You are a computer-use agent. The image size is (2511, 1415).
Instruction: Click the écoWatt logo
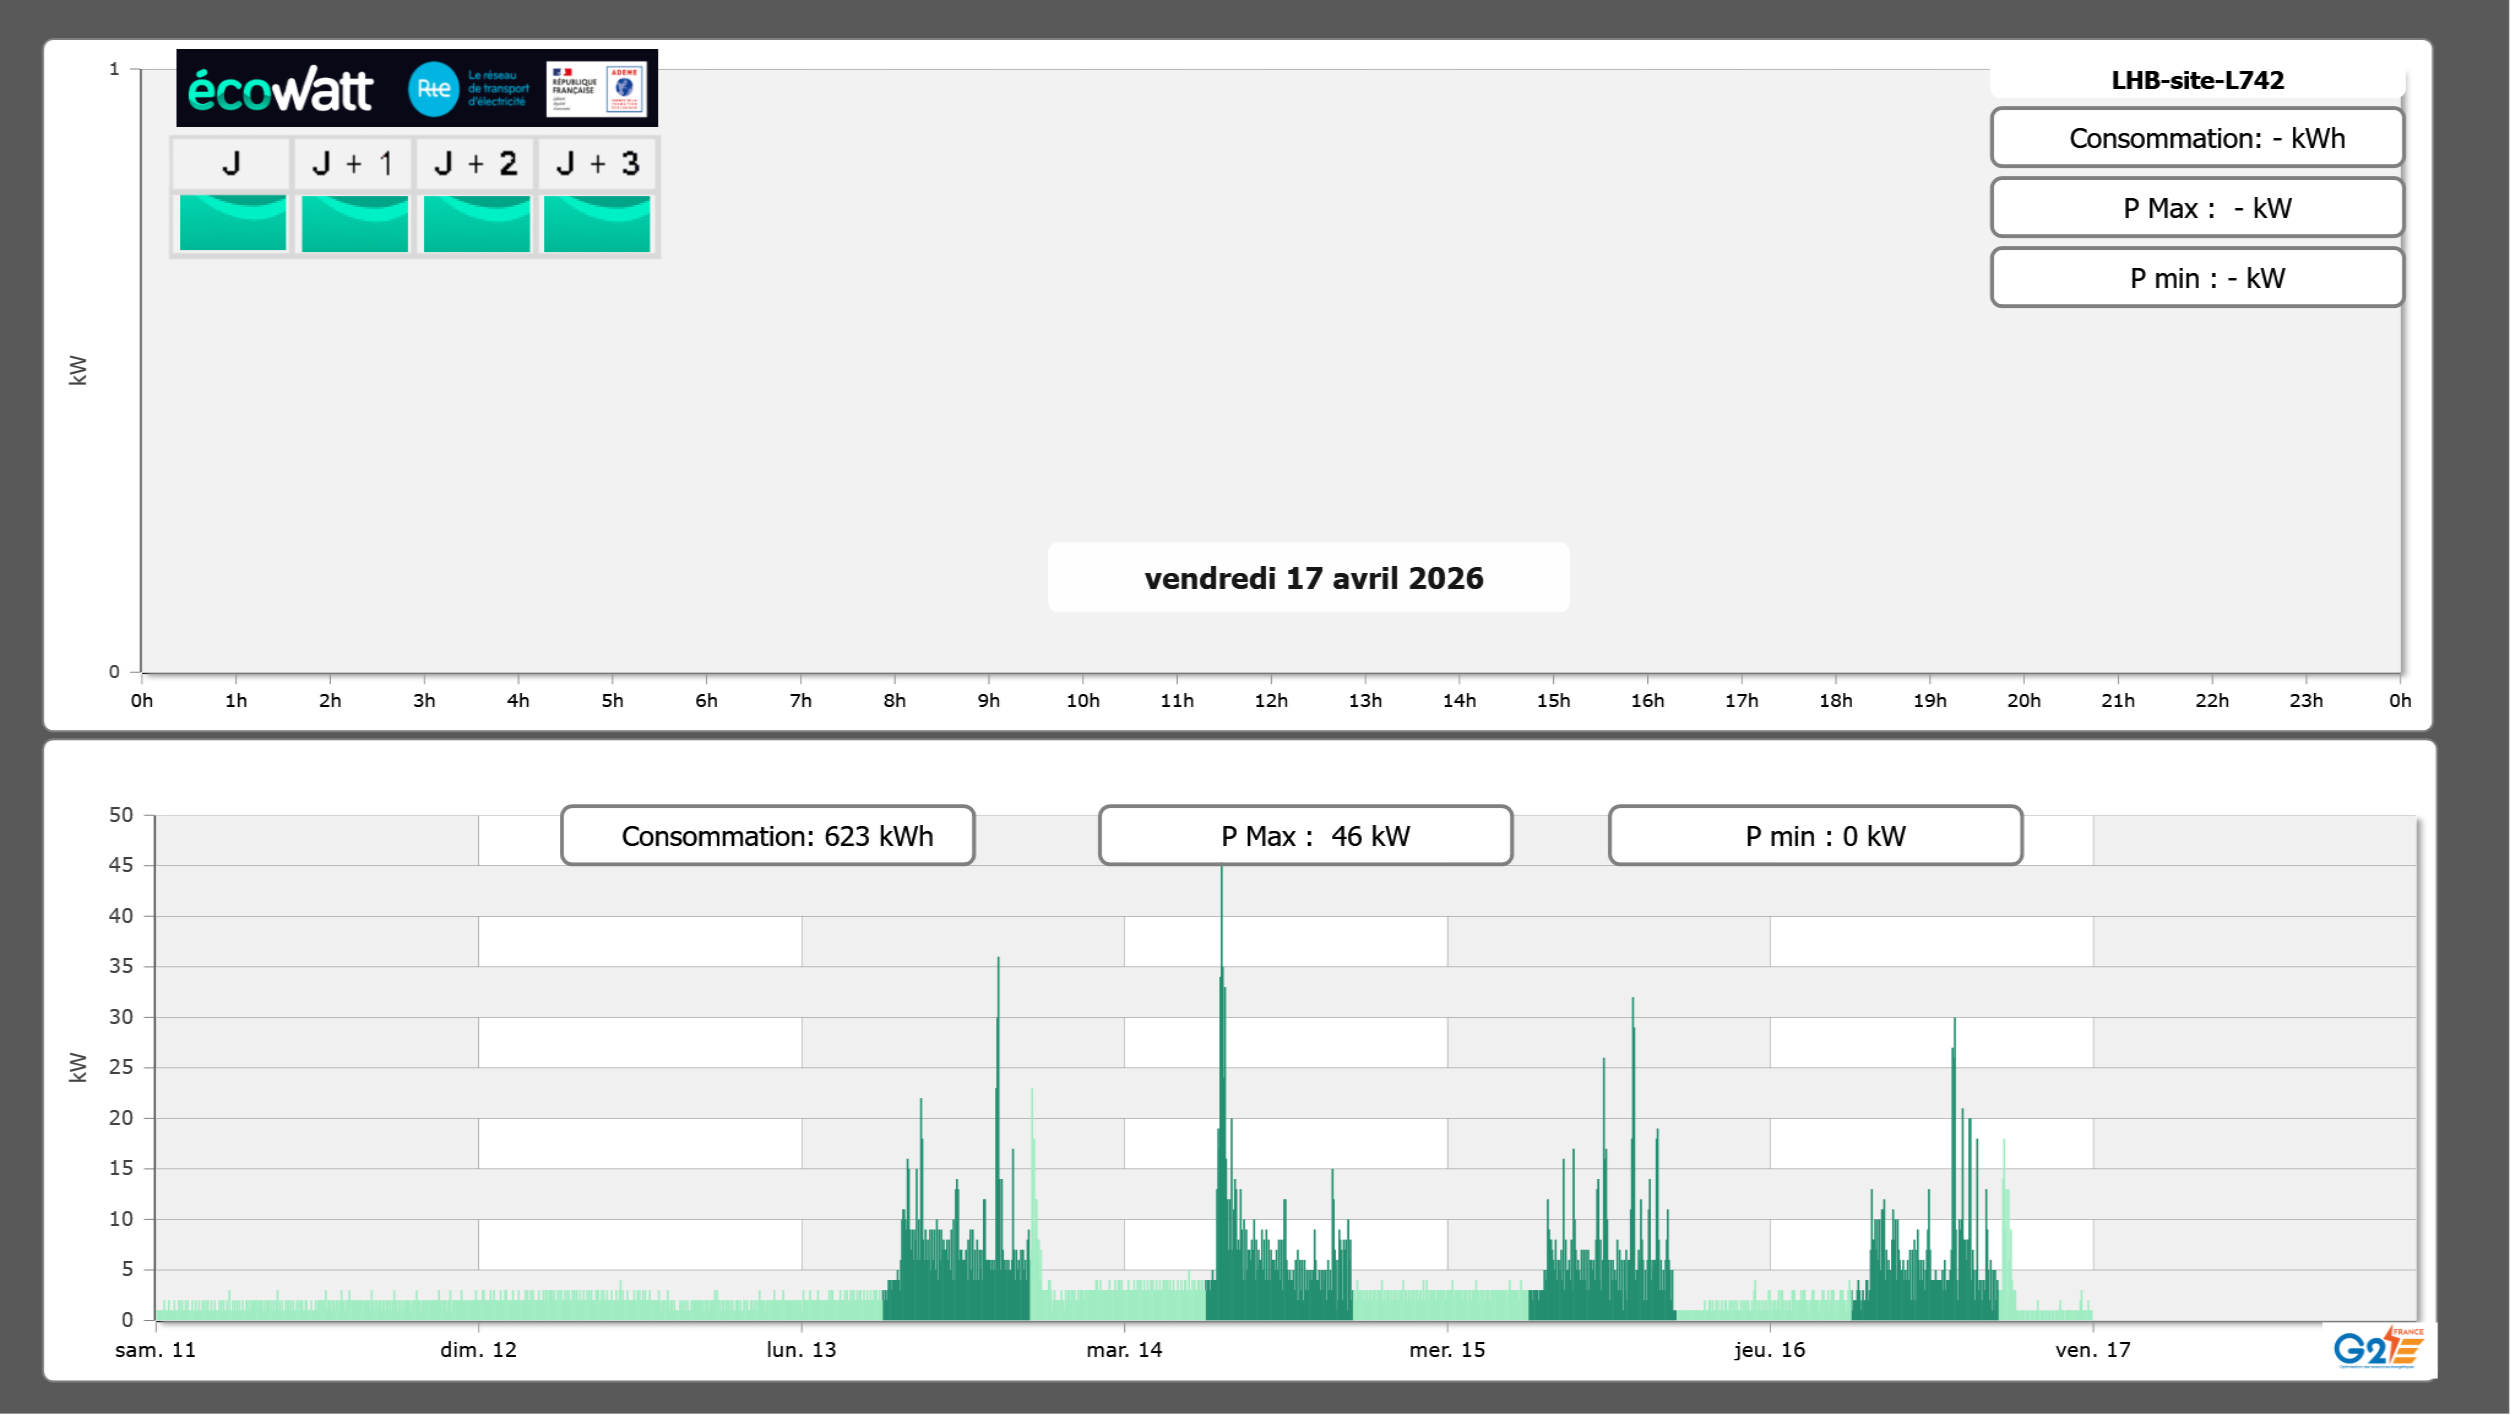coord(280,90)
